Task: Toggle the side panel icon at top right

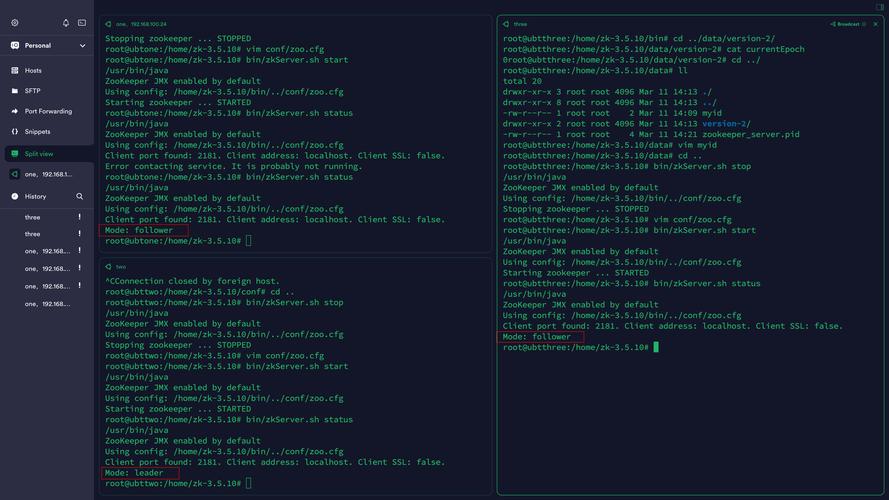Action: point(880,7)
